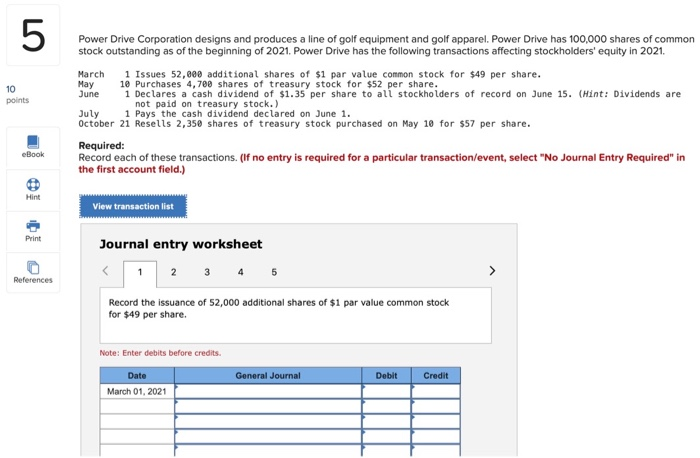Click the 'Record the issuance of 52,000' instruction

click(x=279, y=308)
